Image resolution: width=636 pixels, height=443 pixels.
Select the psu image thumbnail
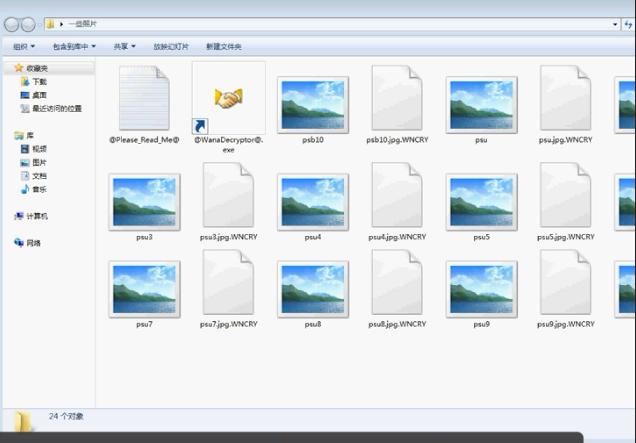tap(481, 105)
